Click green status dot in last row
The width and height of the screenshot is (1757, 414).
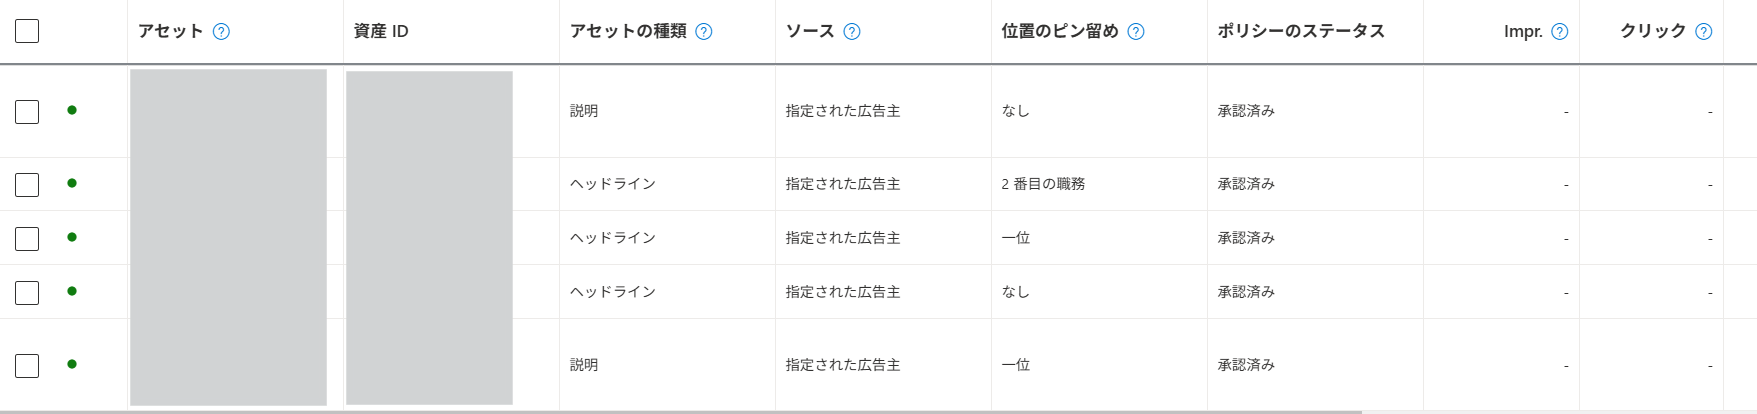pyautogui.click(x=72, y=365)
